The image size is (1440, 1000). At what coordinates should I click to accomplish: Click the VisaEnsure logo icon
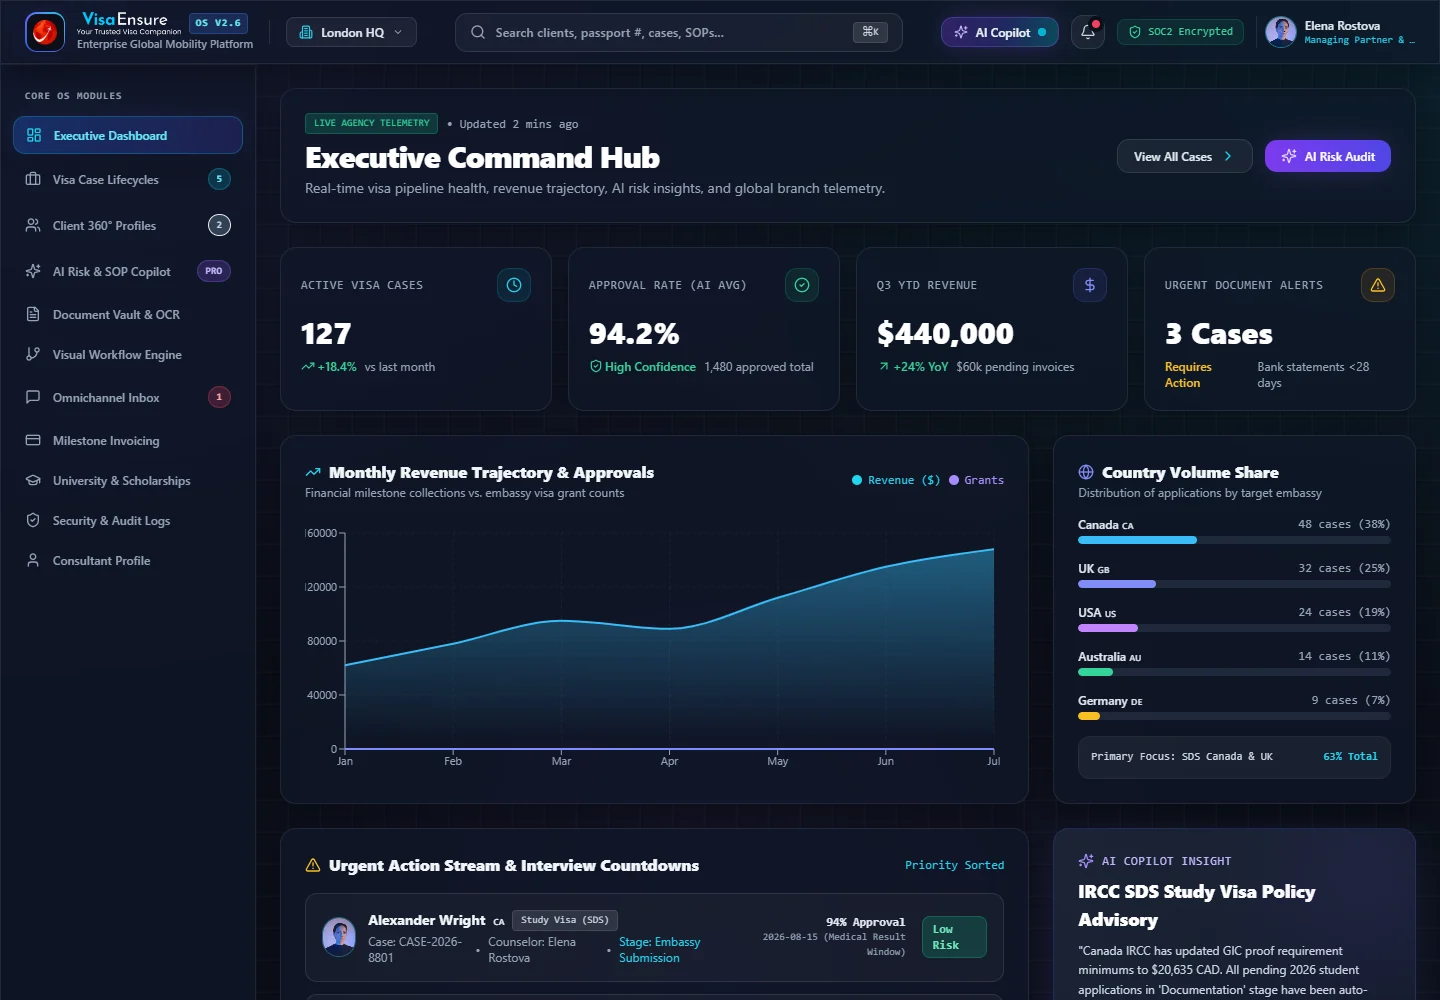[45, 32]
